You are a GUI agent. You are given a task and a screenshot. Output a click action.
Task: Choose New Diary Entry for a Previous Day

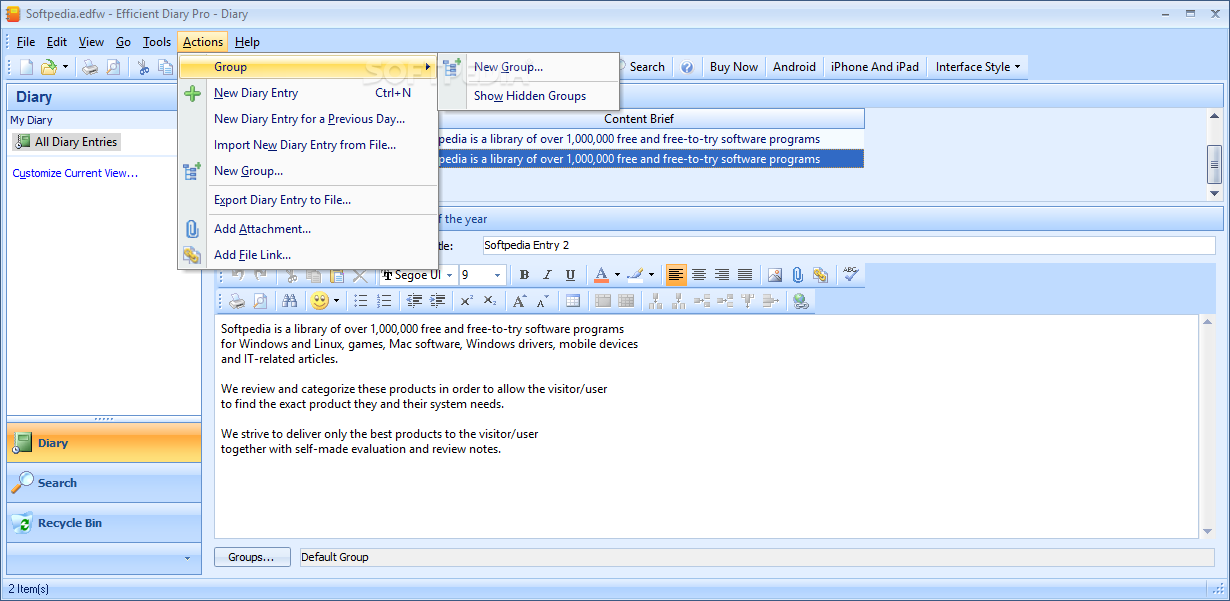308,119
